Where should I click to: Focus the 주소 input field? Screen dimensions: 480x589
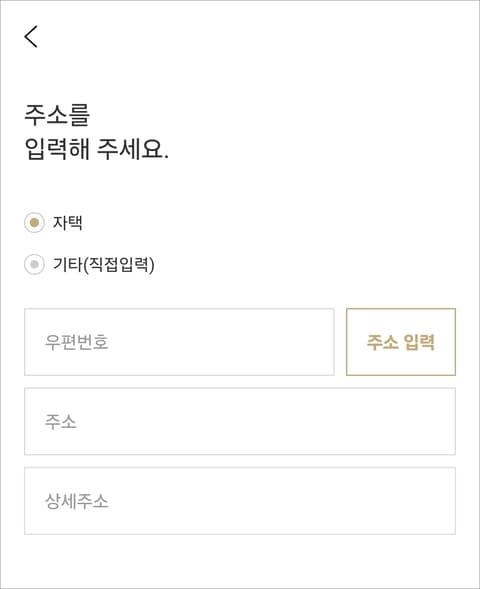click(240, 421)
